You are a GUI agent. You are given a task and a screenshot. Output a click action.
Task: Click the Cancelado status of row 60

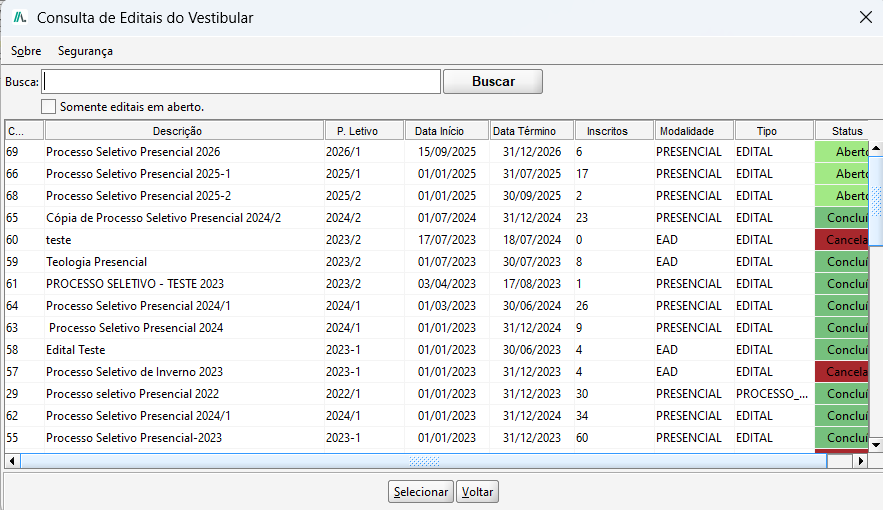point(841,240)
